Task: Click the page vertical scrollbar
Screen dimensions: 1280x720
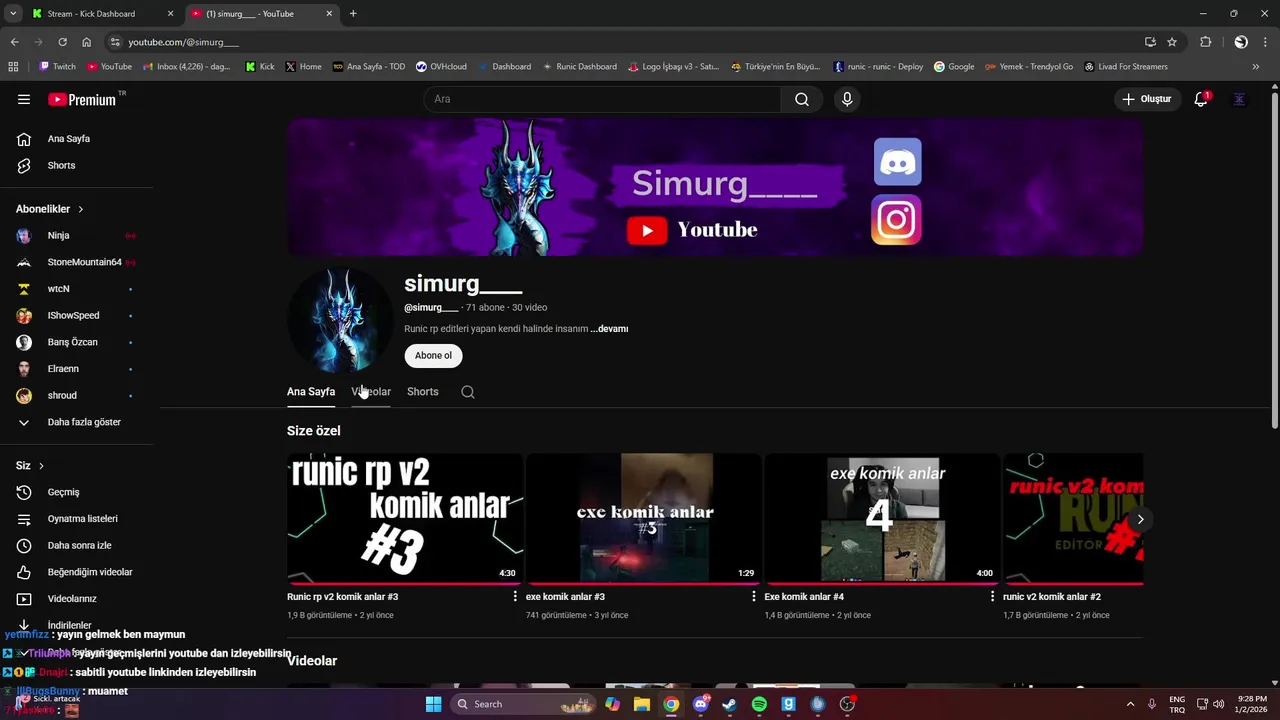Action: coord(1274,260)
